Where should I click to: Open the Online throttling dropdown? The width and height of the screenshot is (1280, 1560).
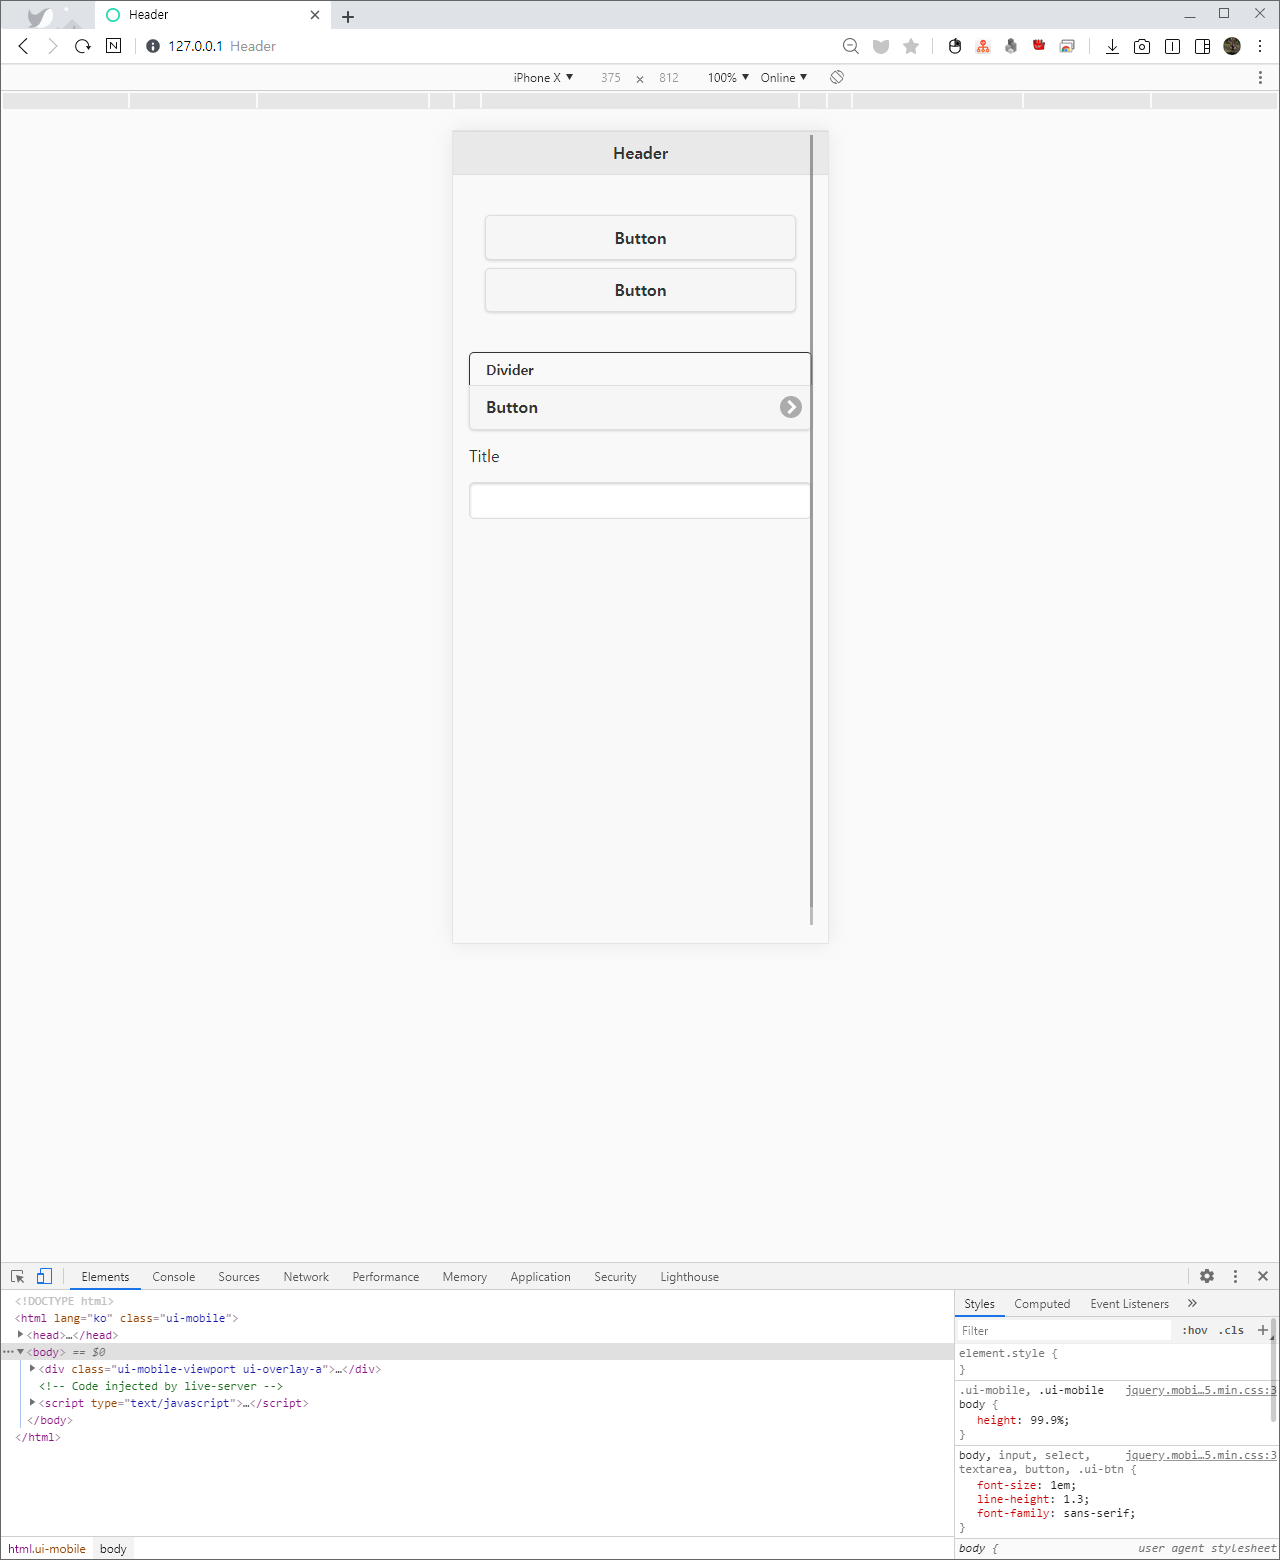[x=783, y=77]
